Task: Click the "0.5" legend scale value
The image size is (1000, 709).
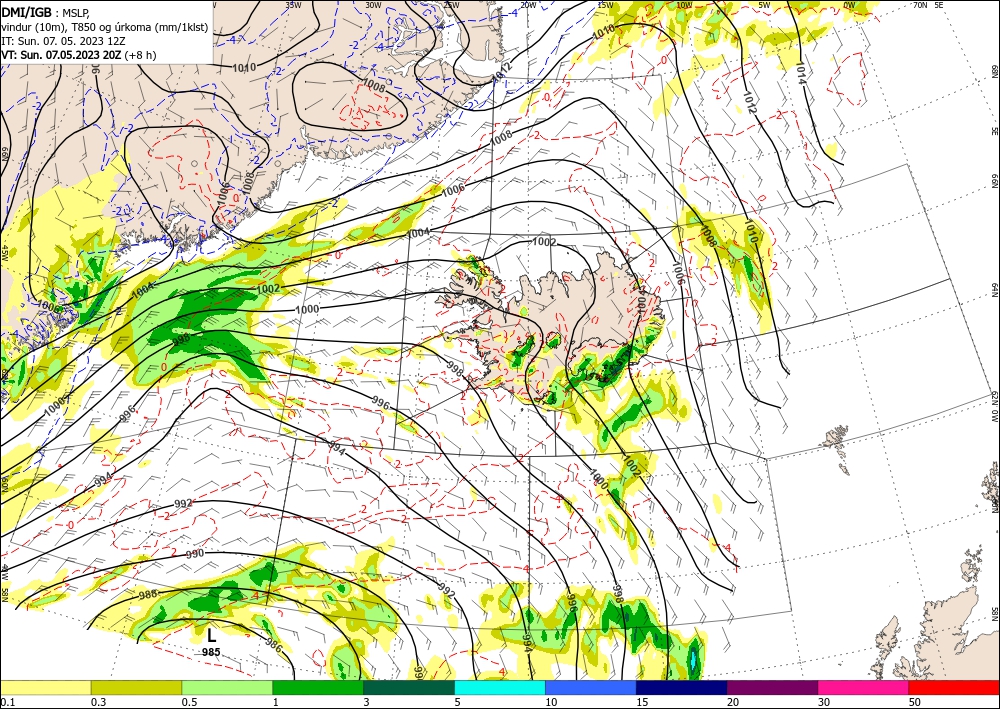Action: coord(189,702)
